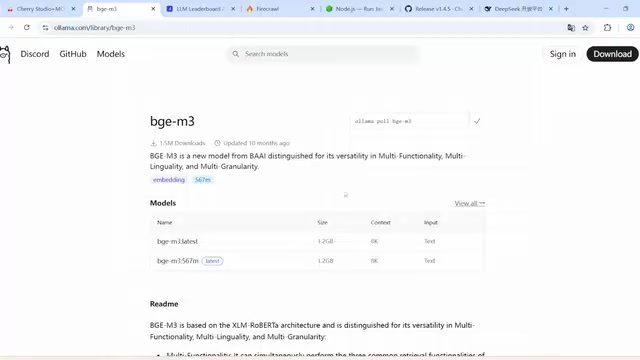This screenshot has height=360, width=640.
Task: Click the Sign in button
Action: [x=562, y=54]
